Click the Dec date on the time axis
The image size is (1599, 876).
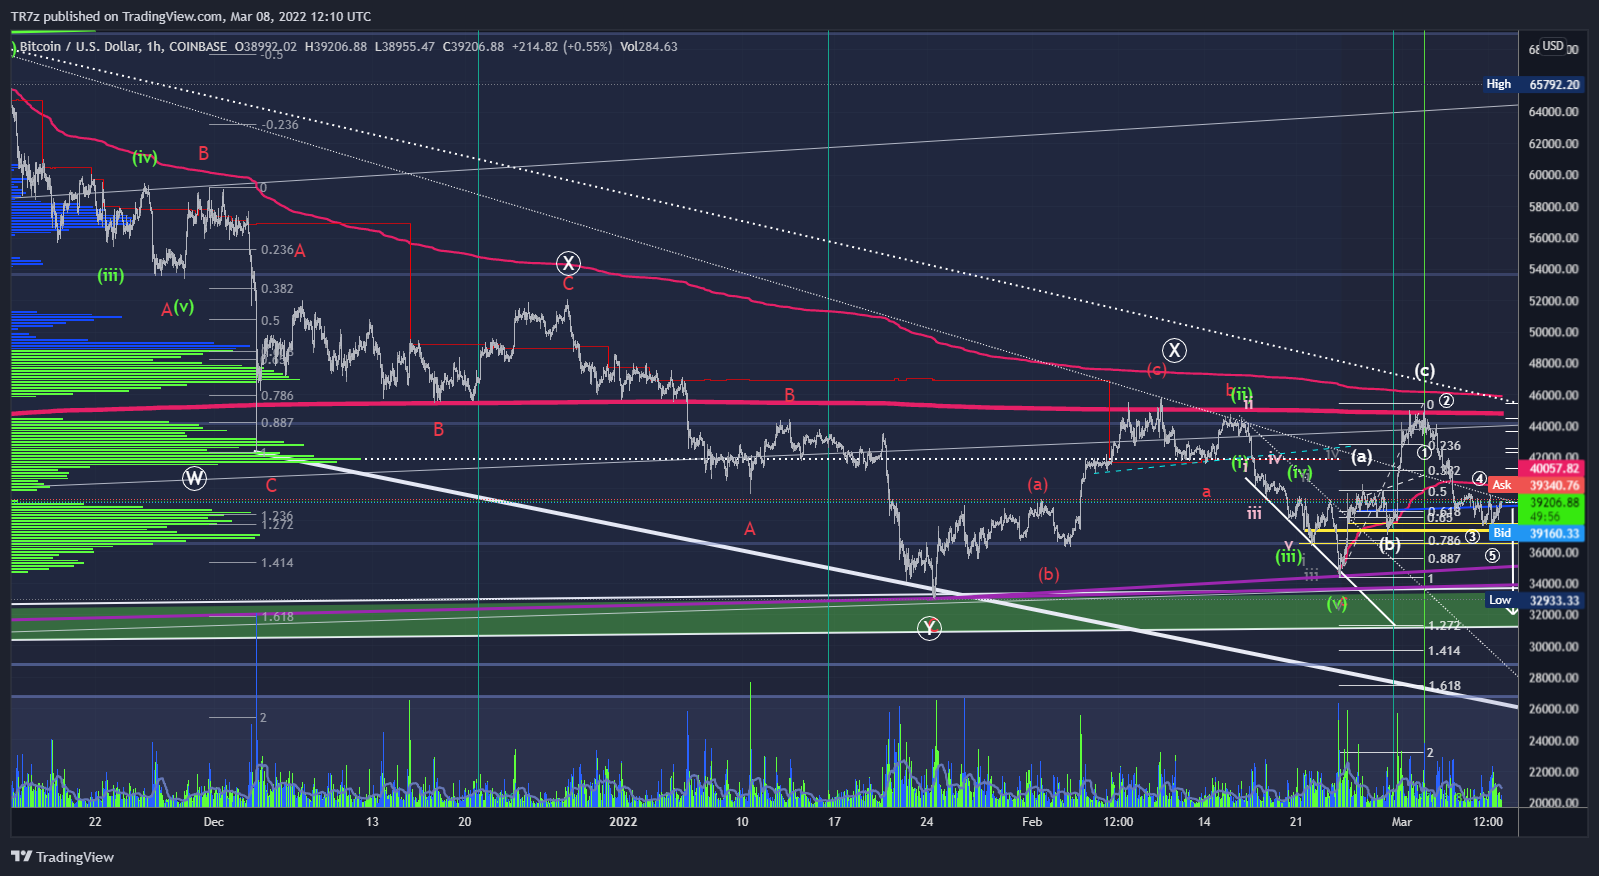tap(213, 822)
